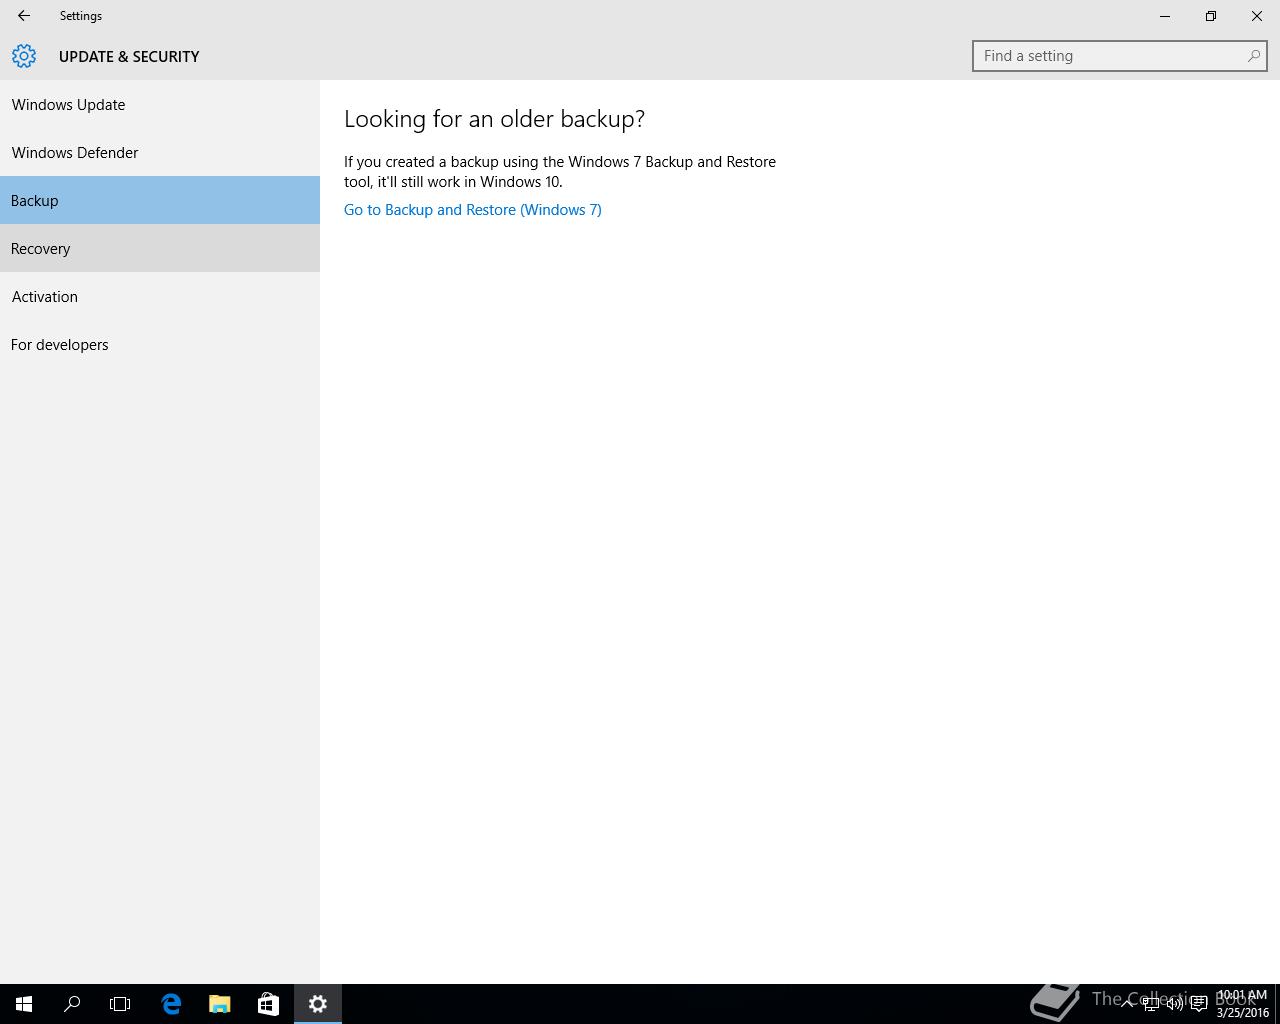This screenshot has width=1280, height=1024.
Task: Click the UPDATE & SECURITY header title
Action: point(129,56)
